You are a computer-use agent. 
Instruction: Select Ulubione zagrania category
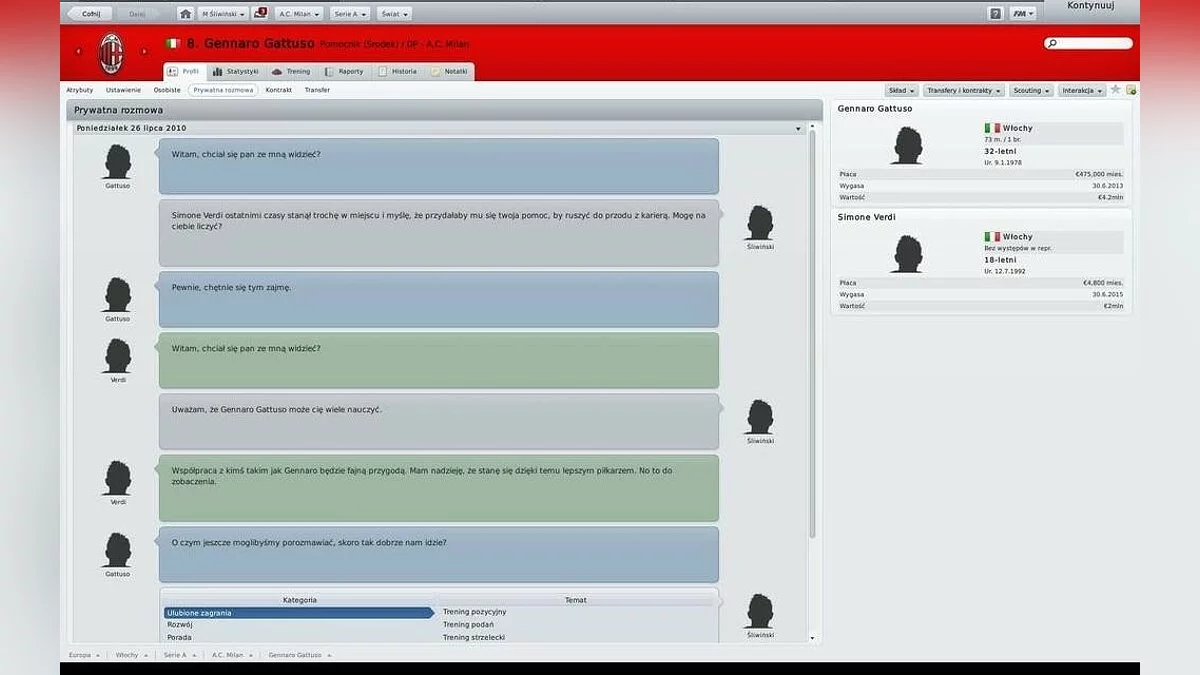pyautogui.click(x=299, y=612)
